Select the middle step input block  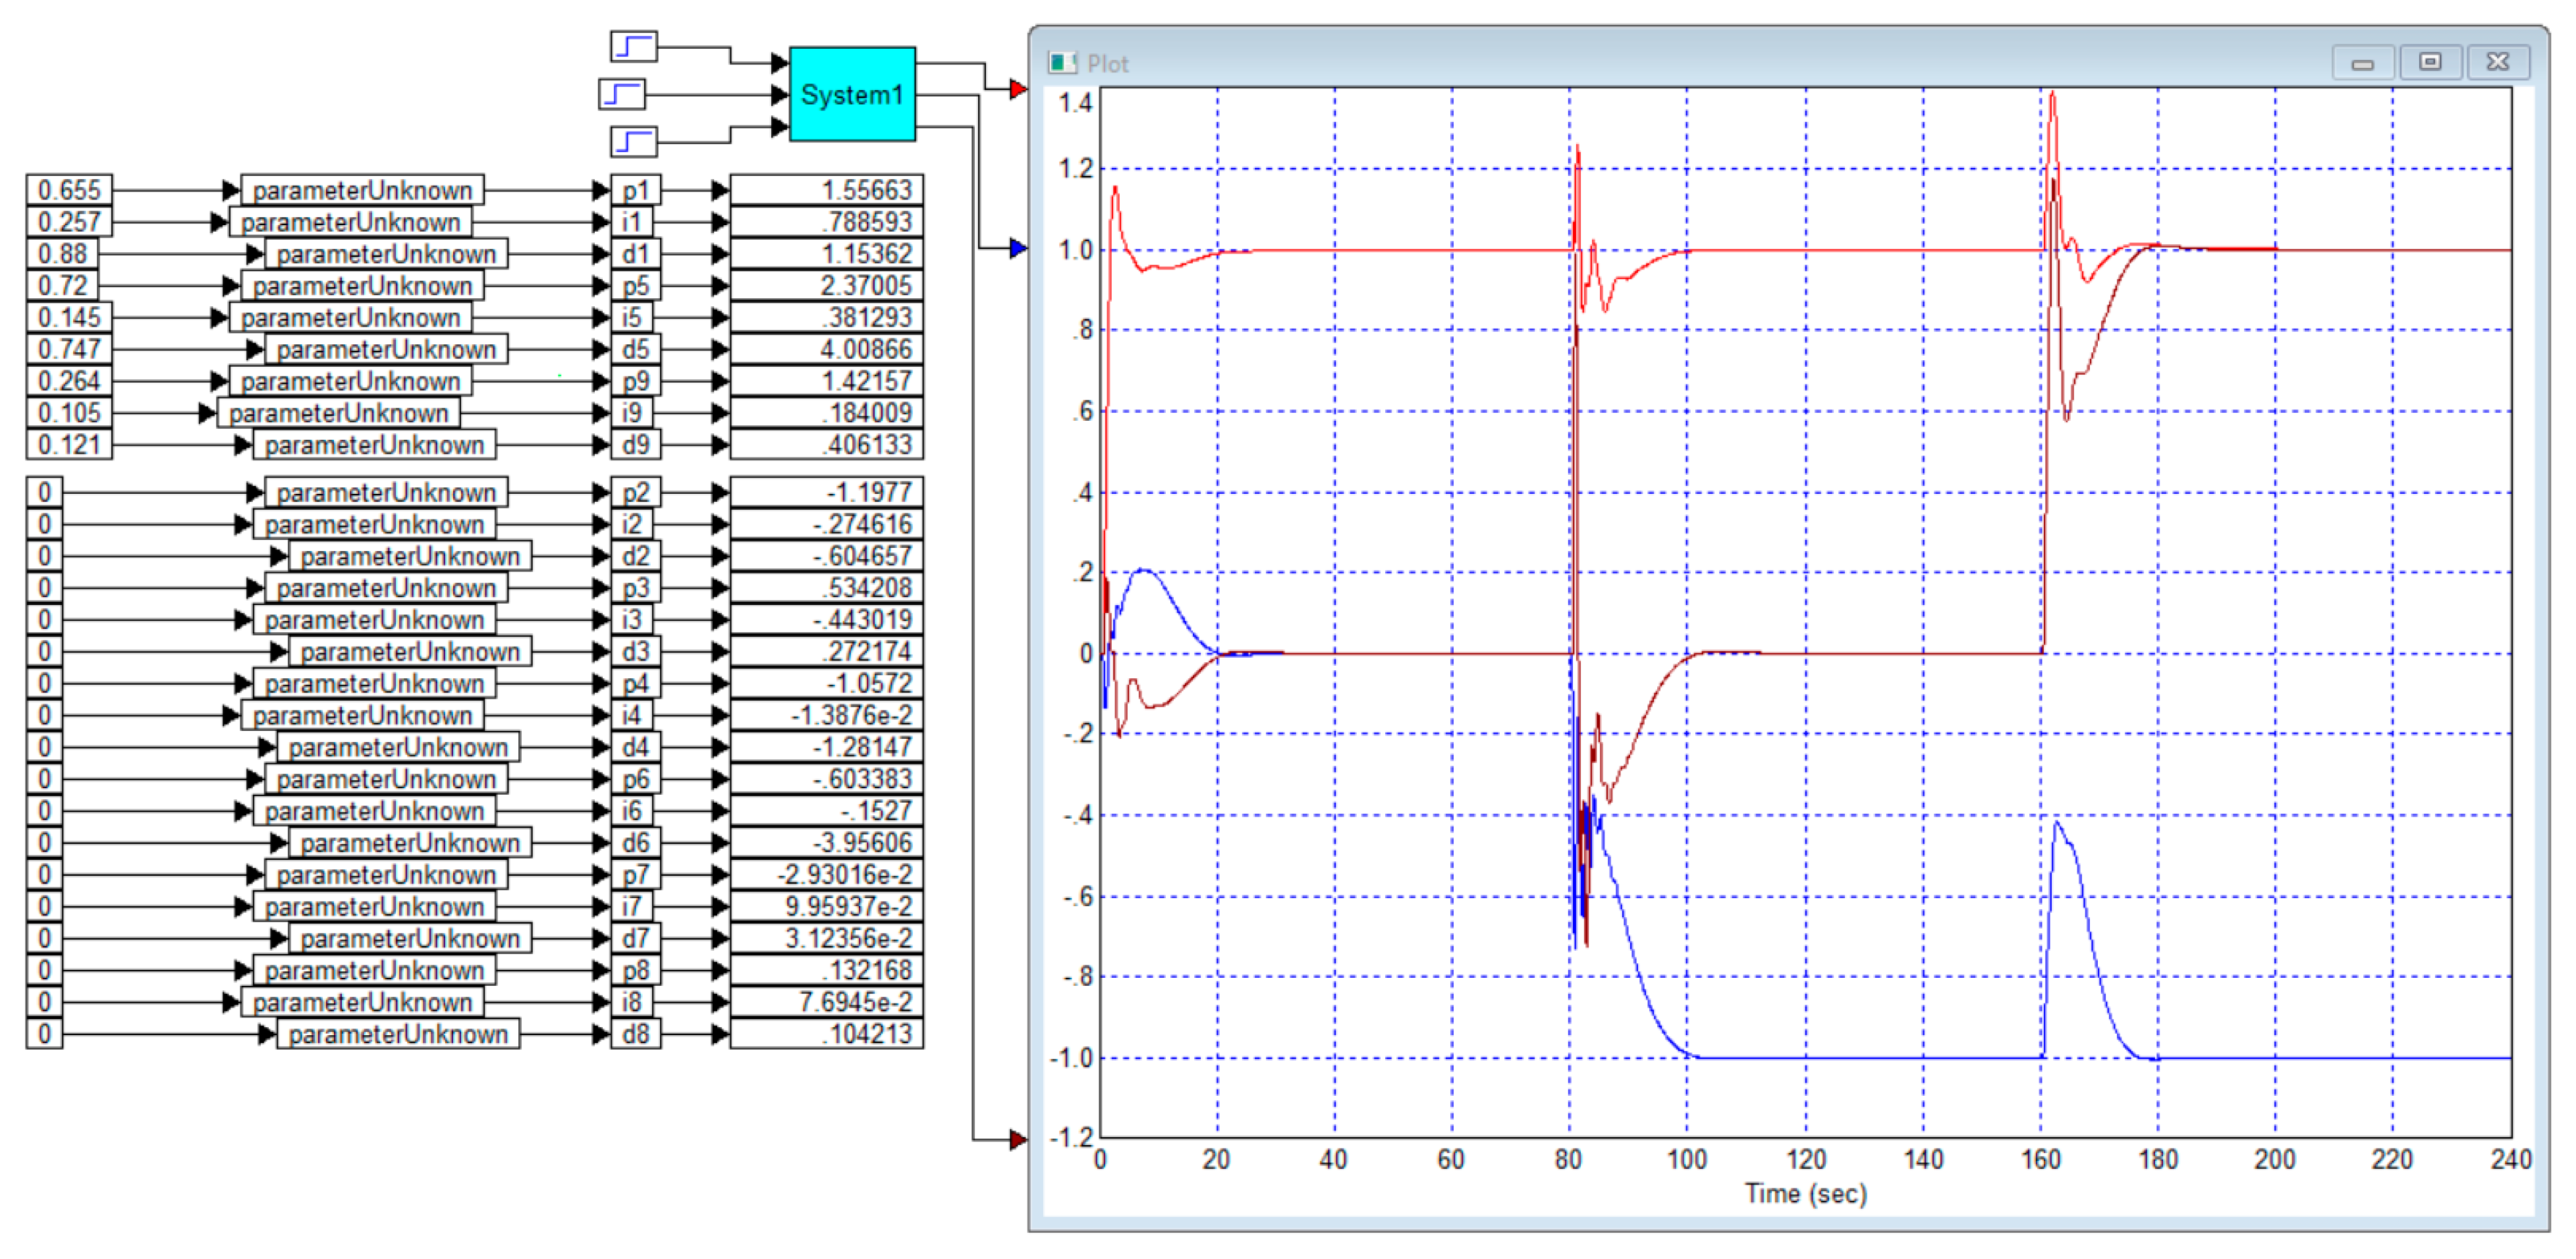click(621, 94)
